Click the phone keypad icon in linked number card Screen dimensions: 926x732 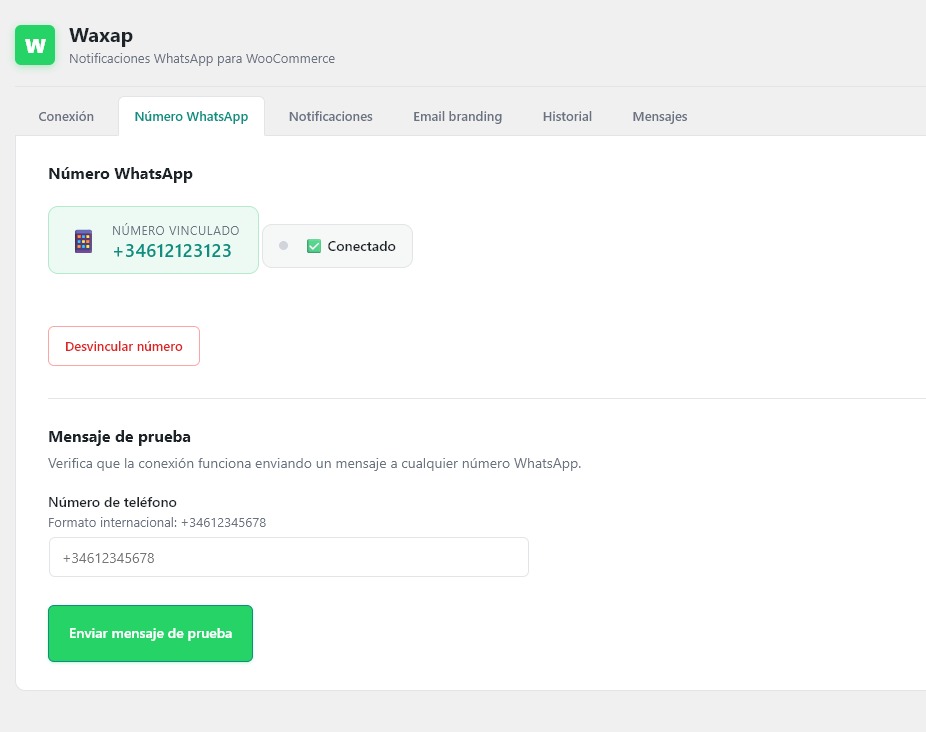coord(83,241)
